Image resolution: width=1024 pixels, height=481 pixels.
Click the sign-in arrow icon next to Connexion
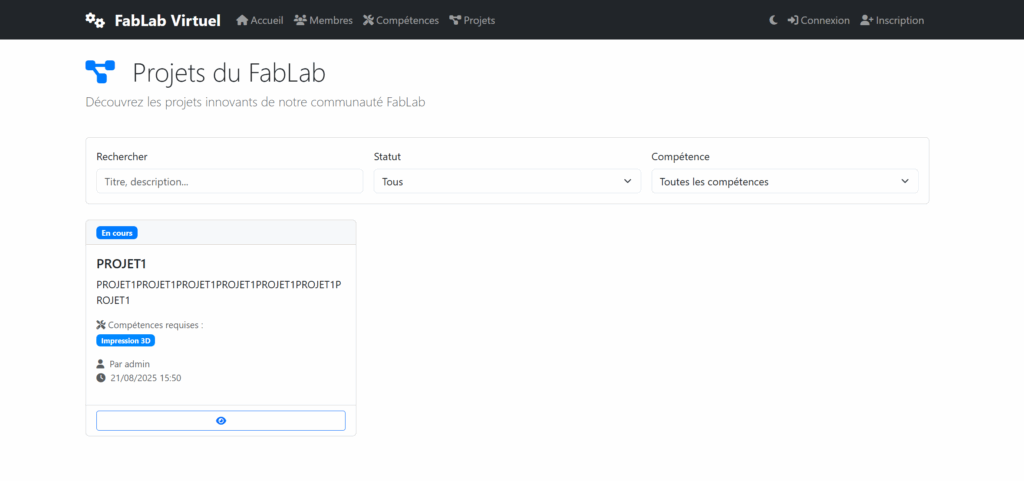coord(793,20)
